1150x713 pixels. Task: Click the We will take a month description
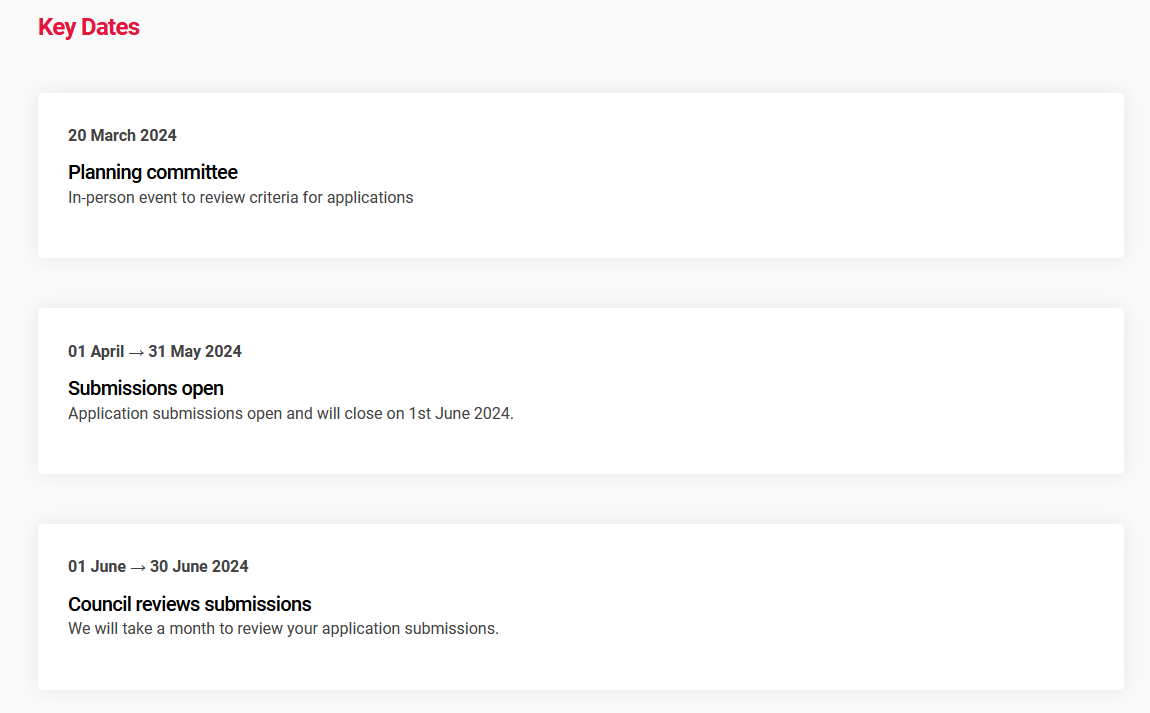pyautogui.click(x=283, y=629)
